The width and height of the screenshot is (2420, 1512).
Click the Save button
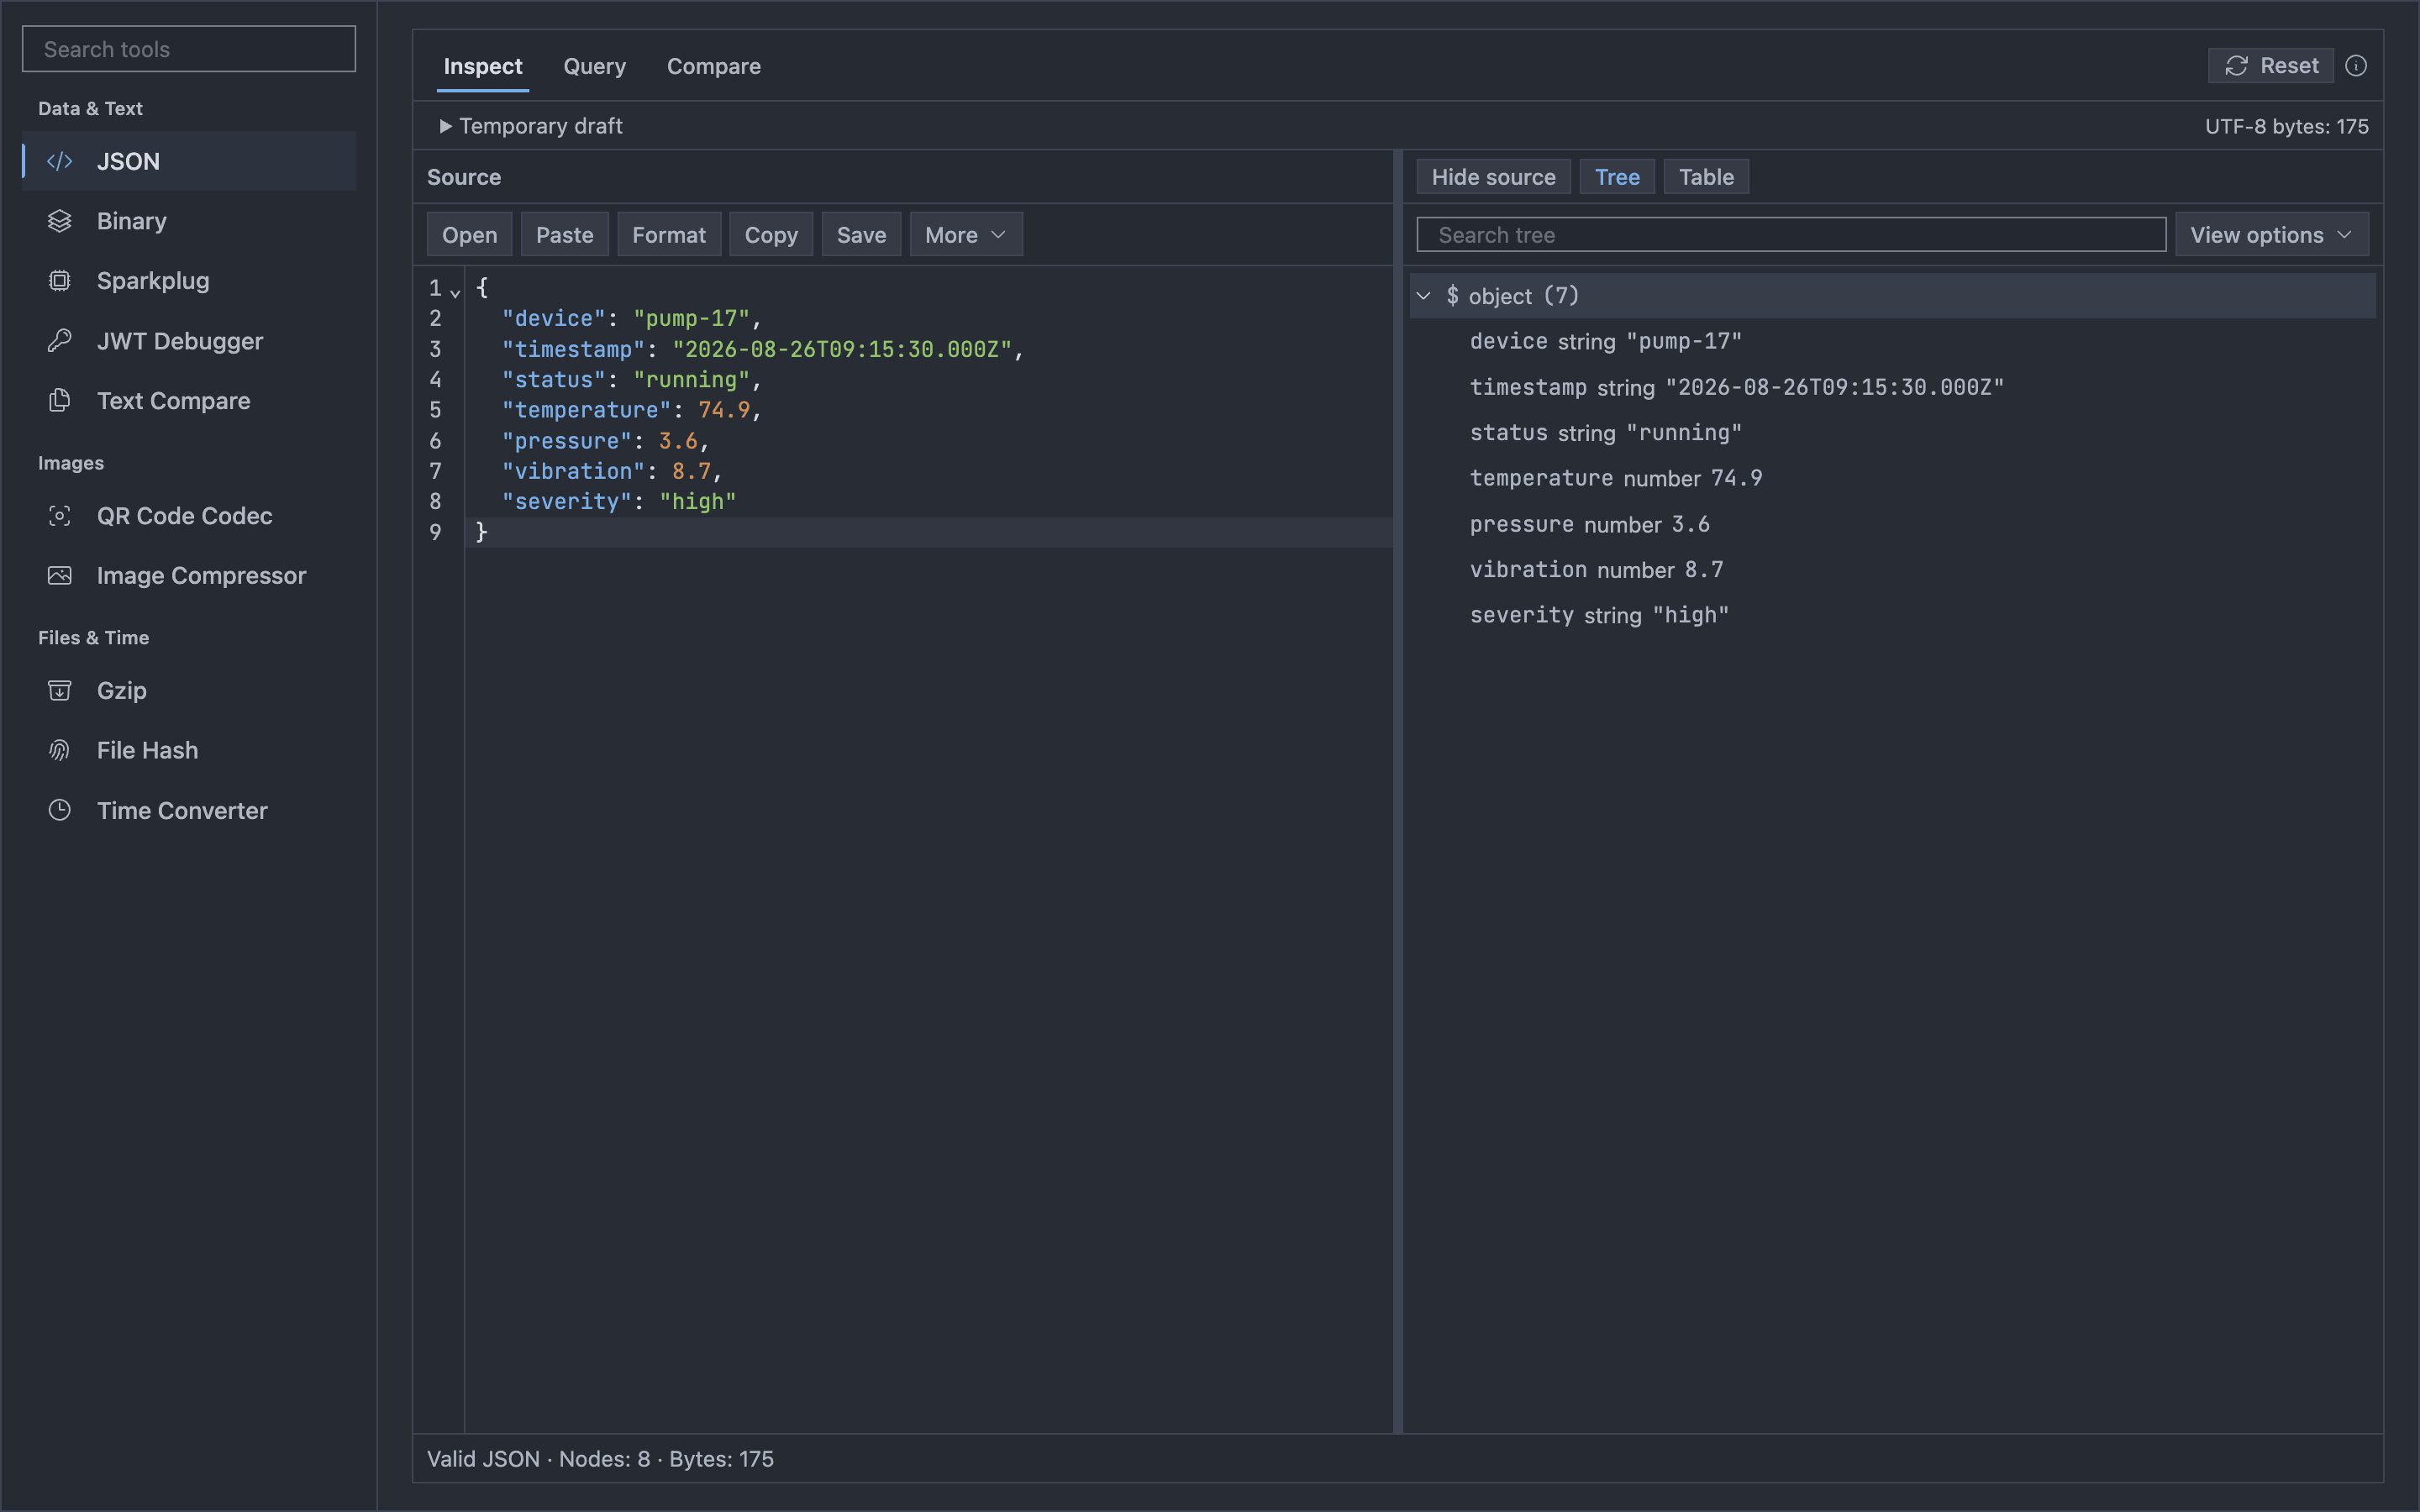(861, 235)
